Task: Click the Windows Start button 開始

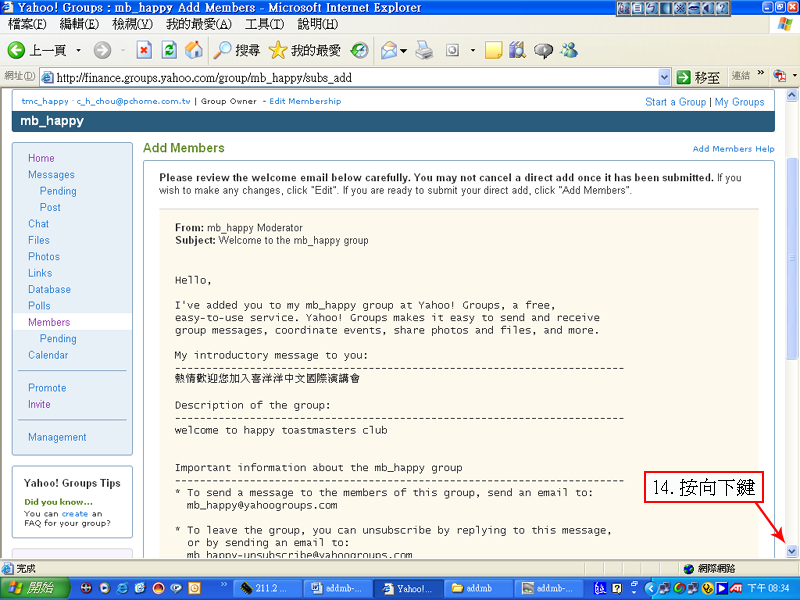Action: pyautogui.click(x=30, y=588)
